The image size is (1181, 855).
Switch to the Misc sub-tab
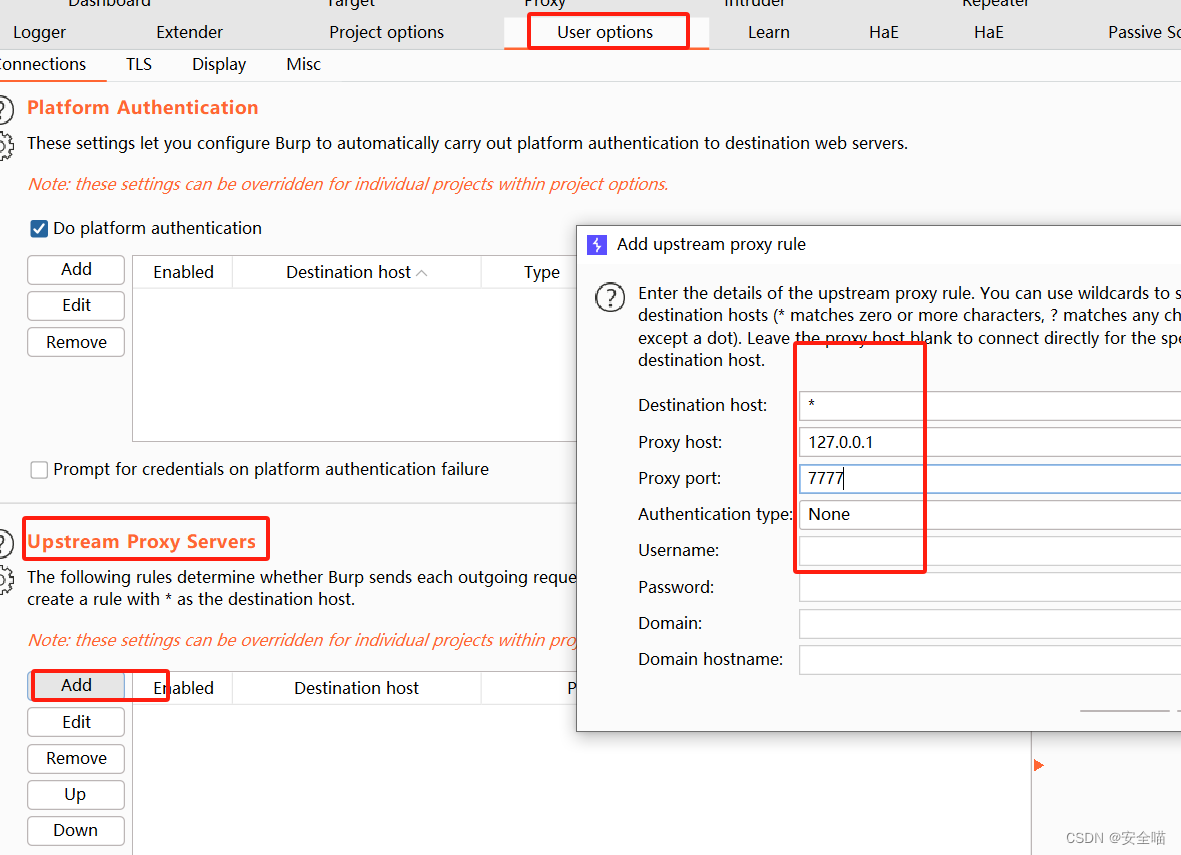pyautogui.click(x=304, y=65)
